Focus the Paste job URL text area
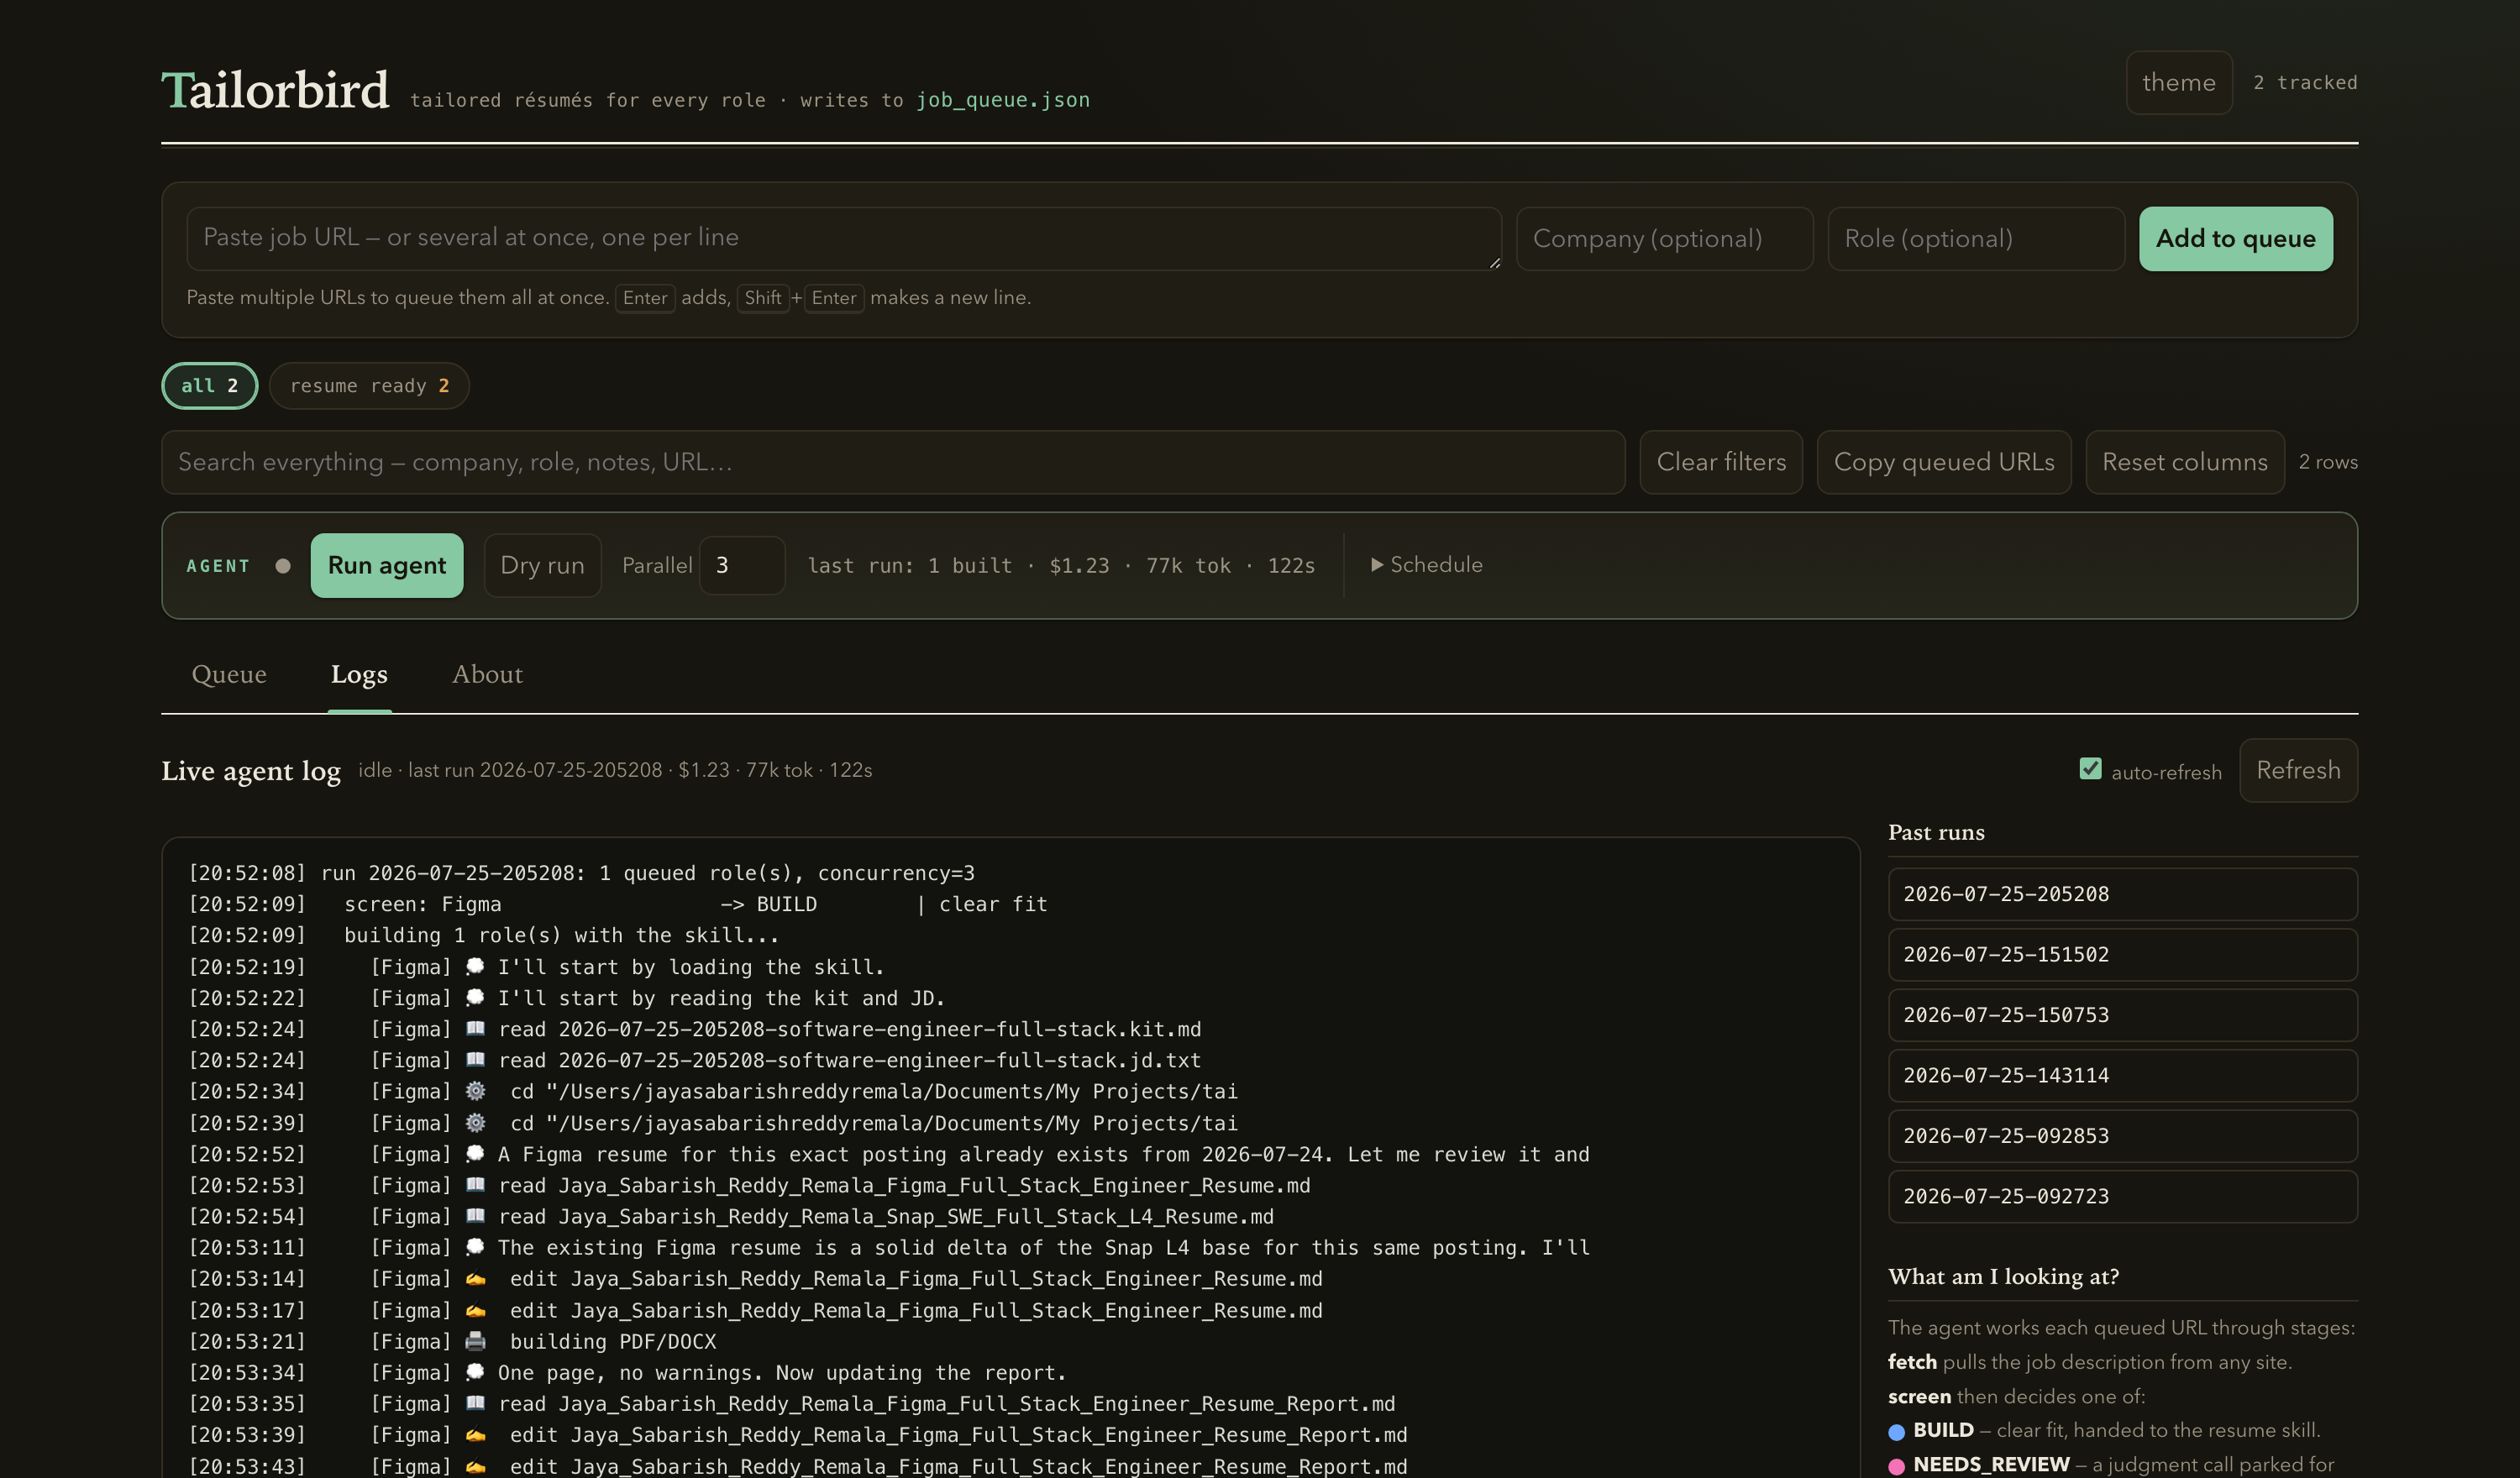 [x=843, y=238]
